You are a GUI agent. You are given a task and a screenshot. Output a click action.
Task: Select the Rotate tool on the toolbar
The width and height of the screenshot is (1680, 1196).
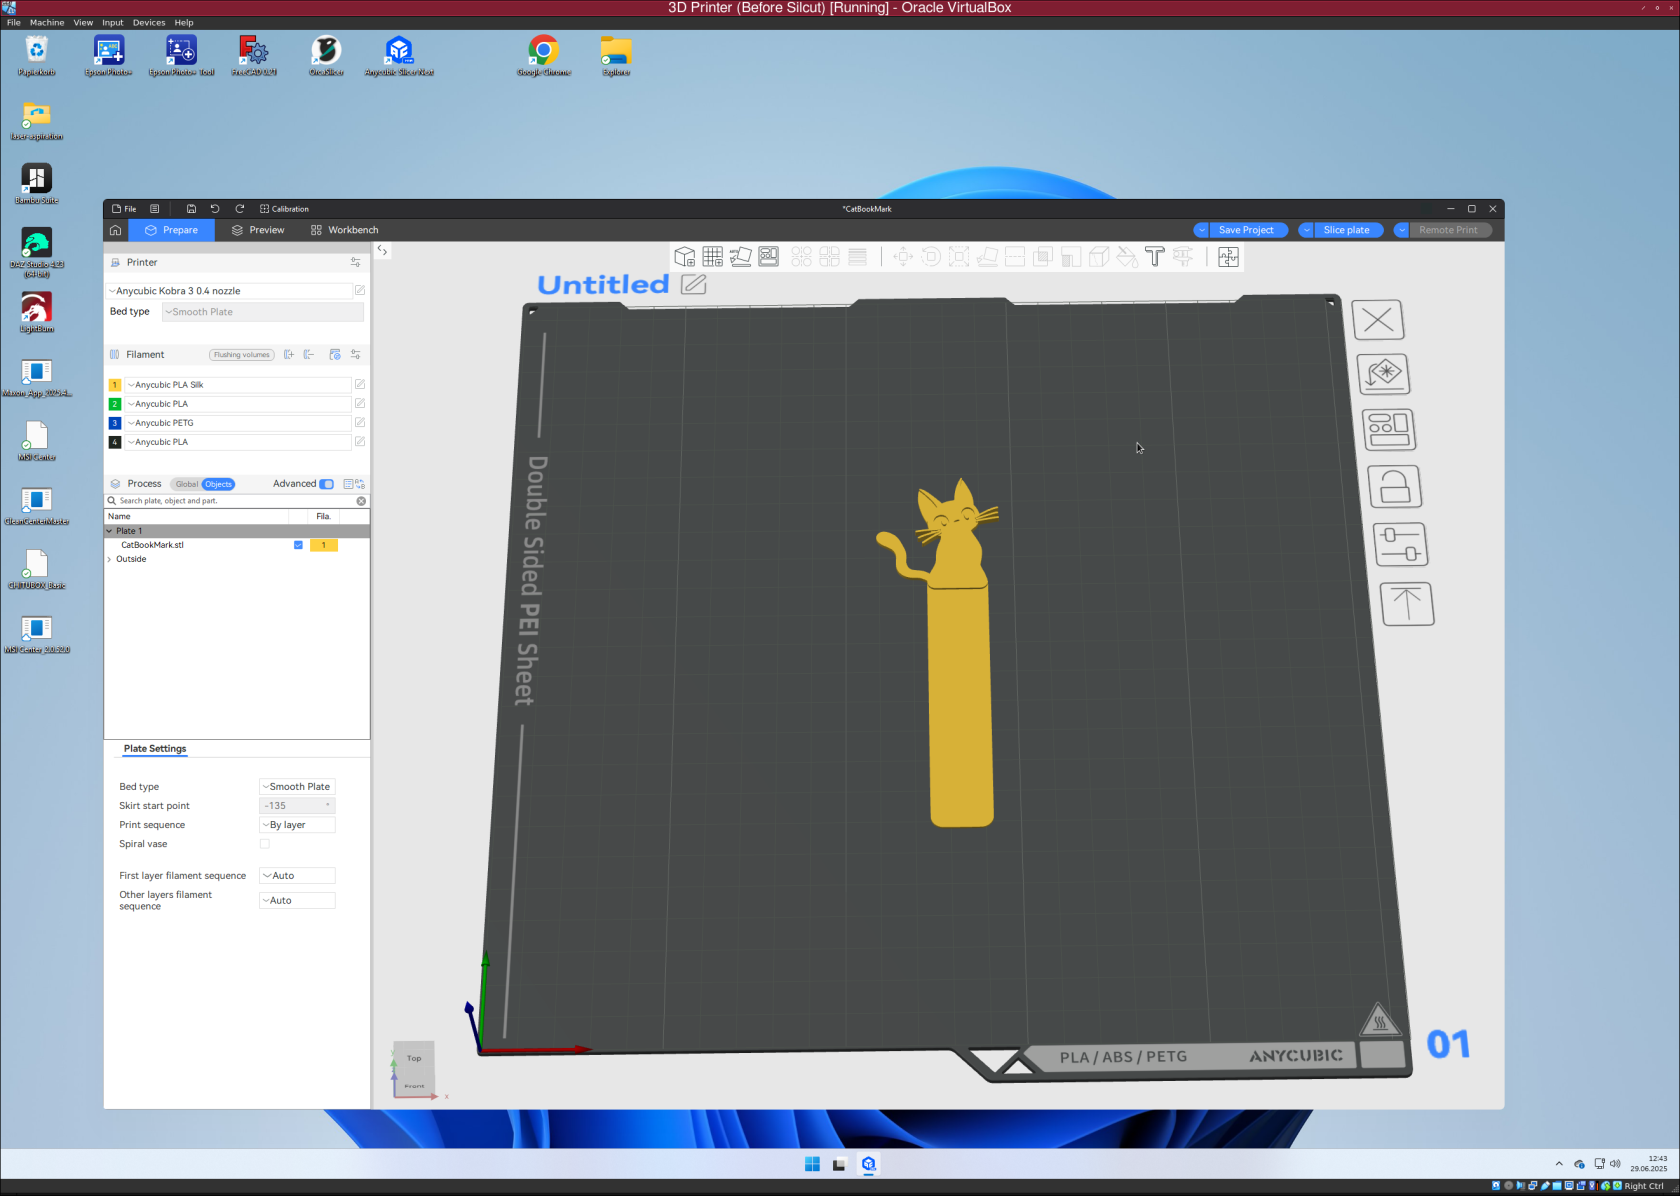click(931, 257)
